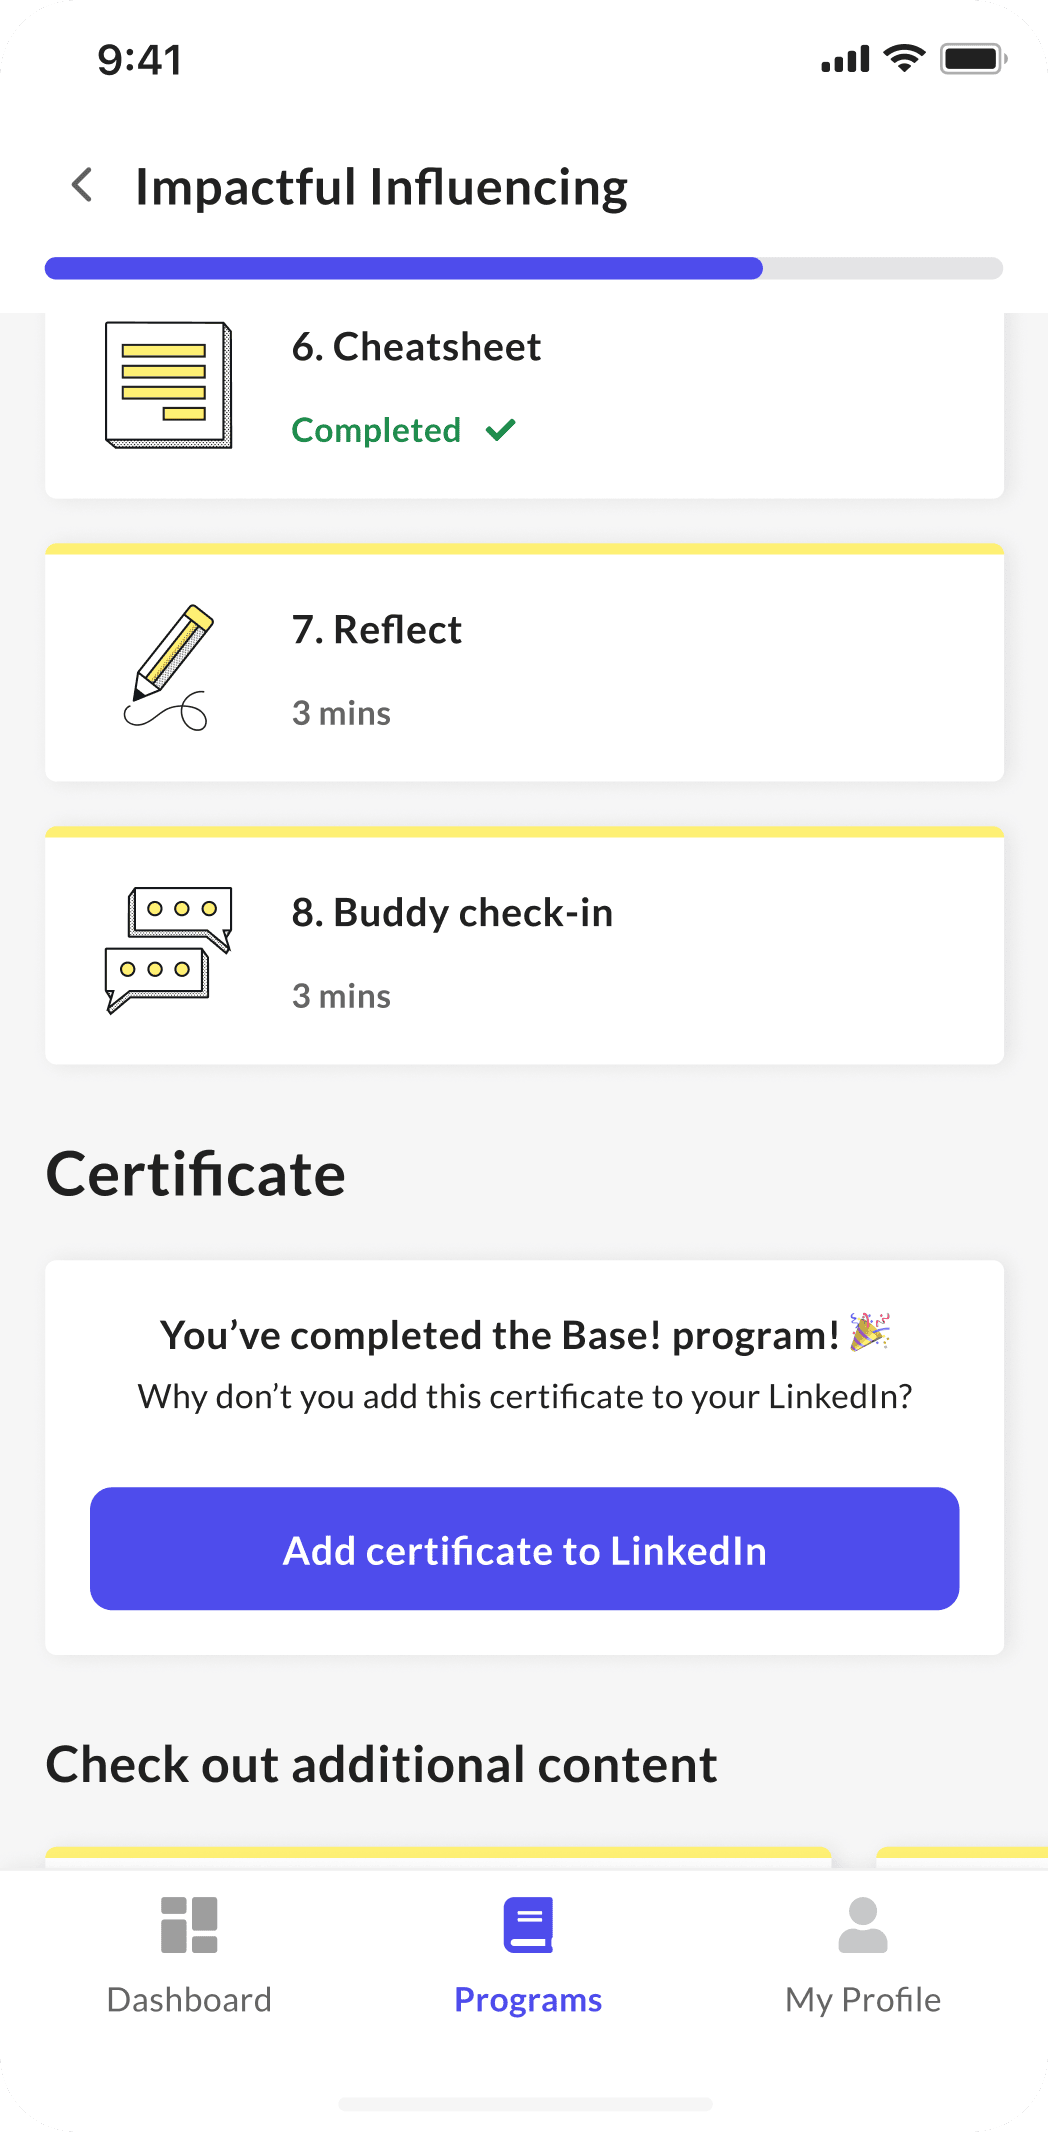1048x2132 pixels.
Task: Tap the Dashboard grid icon
Action: (189, 1925)
